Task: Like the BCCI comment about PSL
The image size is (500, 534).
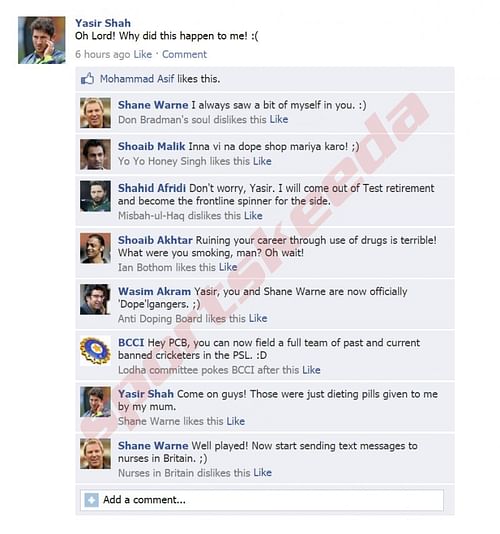Action: 311,370
